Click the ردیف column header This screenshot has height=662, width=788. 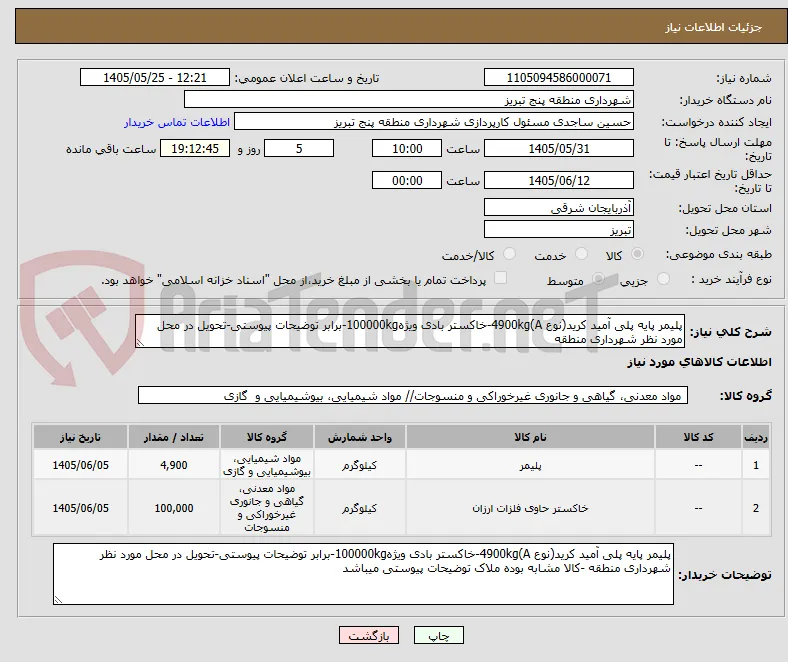pos(756,437)
